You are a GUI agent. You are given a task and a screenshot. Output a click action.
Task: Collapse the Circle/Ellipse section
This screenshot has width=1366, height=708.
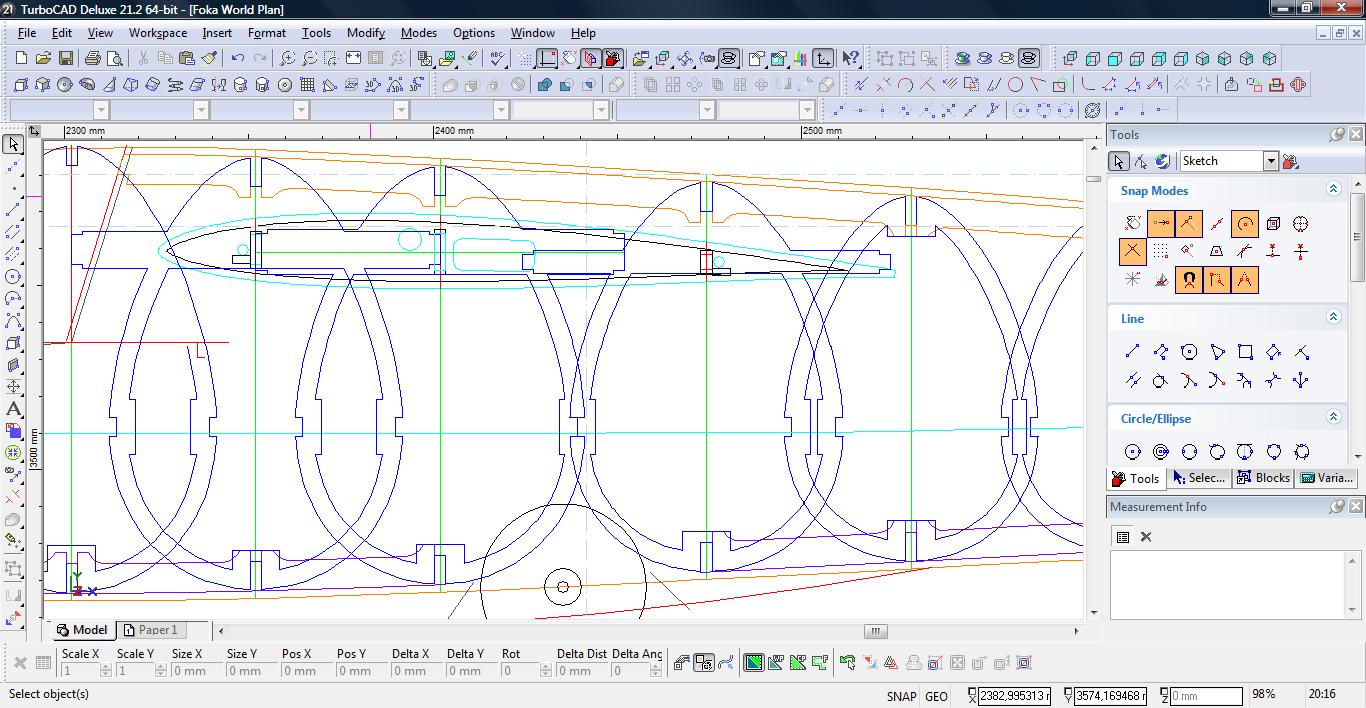1333,417
